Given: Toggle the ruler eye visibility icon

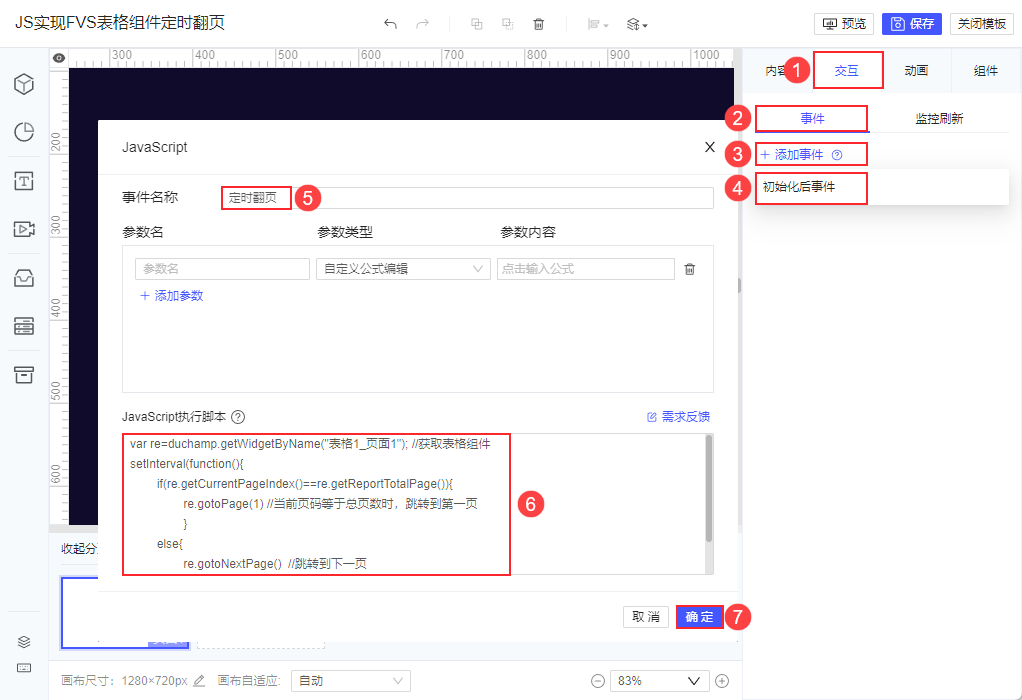Looking at the screenshot, I should point(59,58).
